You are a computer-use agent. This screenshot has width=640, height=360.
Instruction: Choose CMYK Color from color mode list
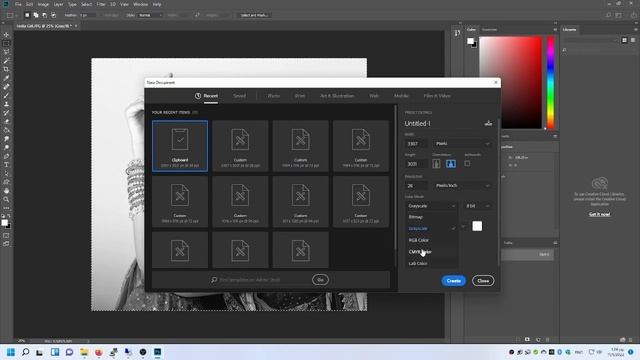tap(431, 252)
